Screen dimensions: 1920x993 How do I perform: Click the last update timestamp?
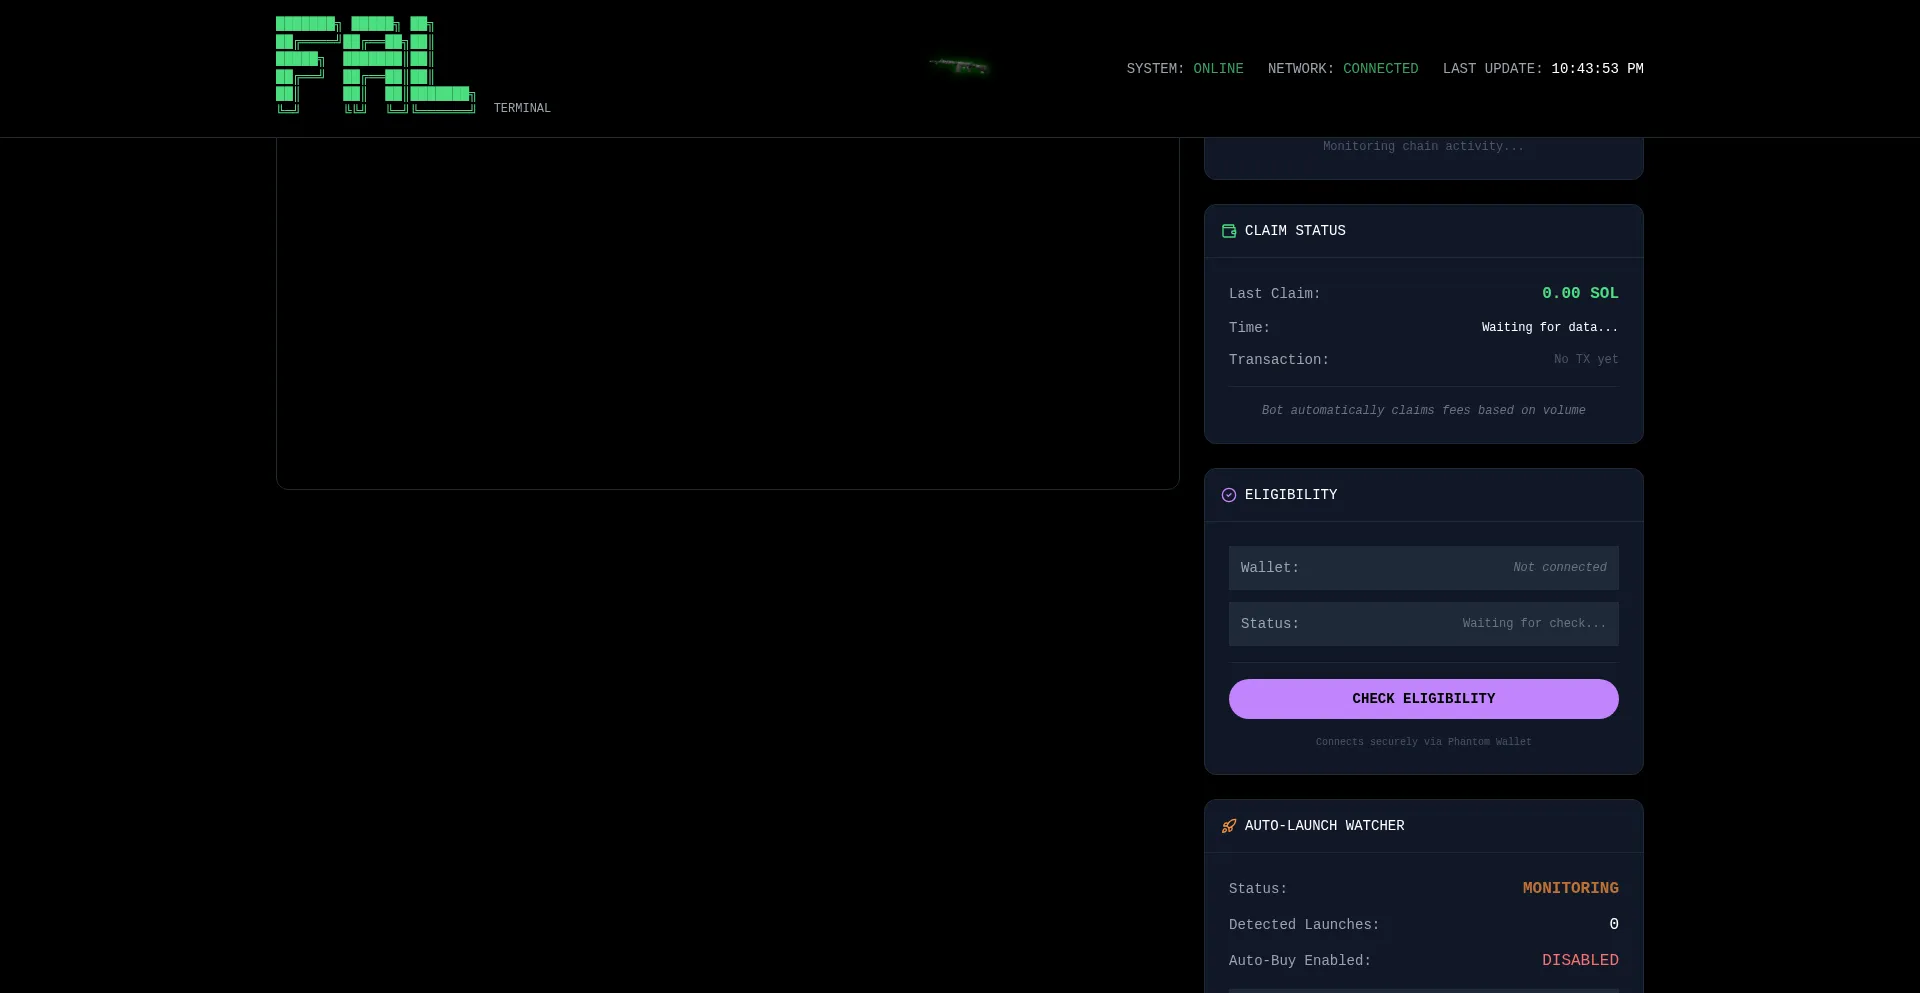pos(1597,69)
